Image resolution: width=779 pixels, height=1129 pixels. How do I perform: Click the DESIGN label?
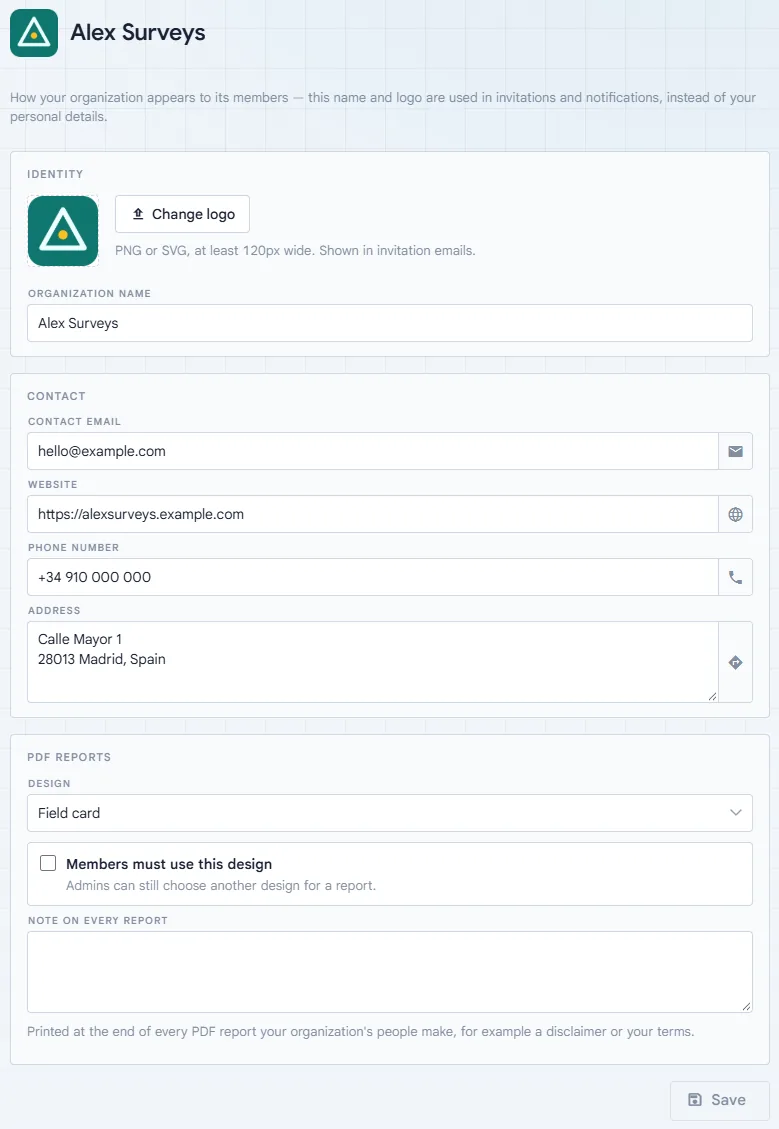(x=49, y=783)
